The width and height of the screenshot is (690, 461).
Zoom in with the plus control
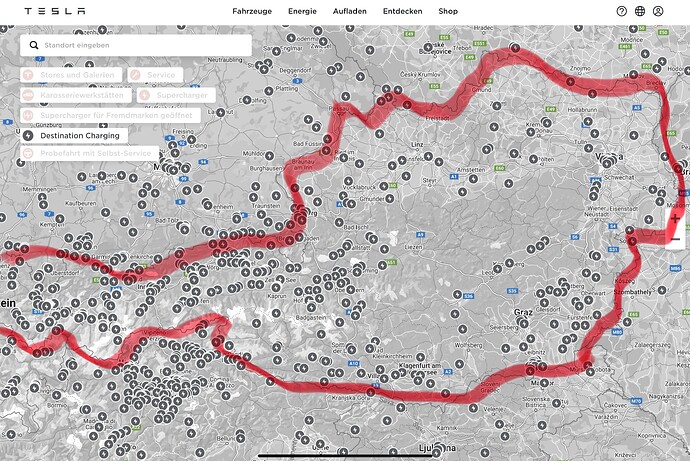coord(675,219)
